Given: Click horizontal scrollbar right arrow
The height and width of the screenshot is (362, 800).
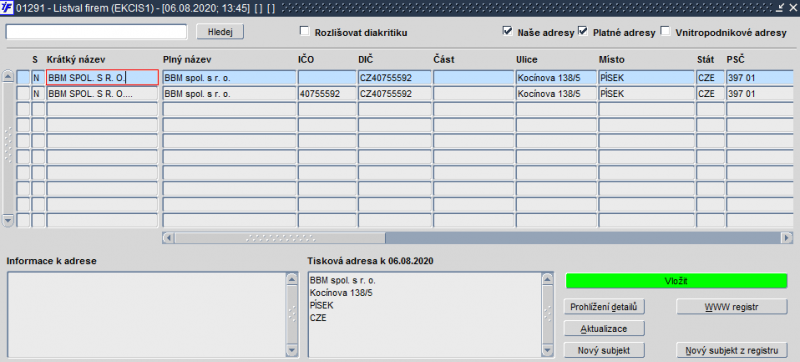Looking at the screenshot, I should point(787,238).
